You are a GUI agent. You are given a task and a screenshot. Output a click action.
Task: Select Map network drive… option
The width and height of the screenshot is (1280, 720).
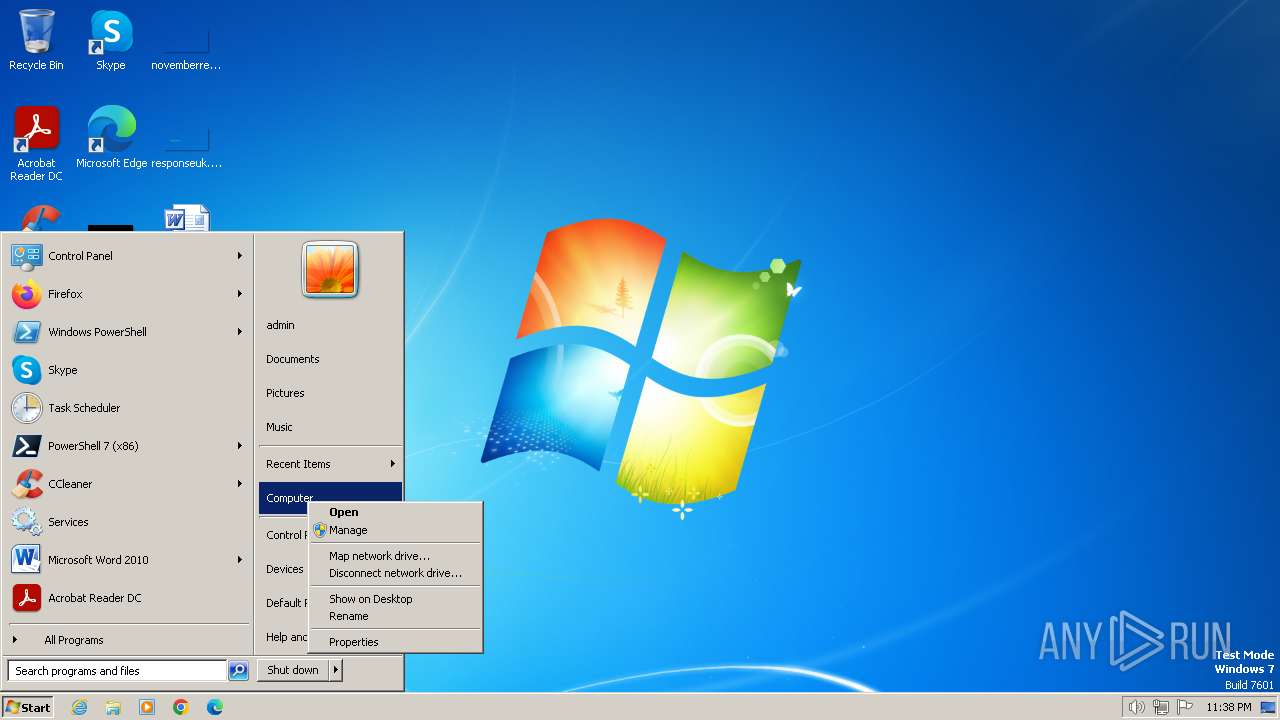pyautogui.click(x=395, y=556)
